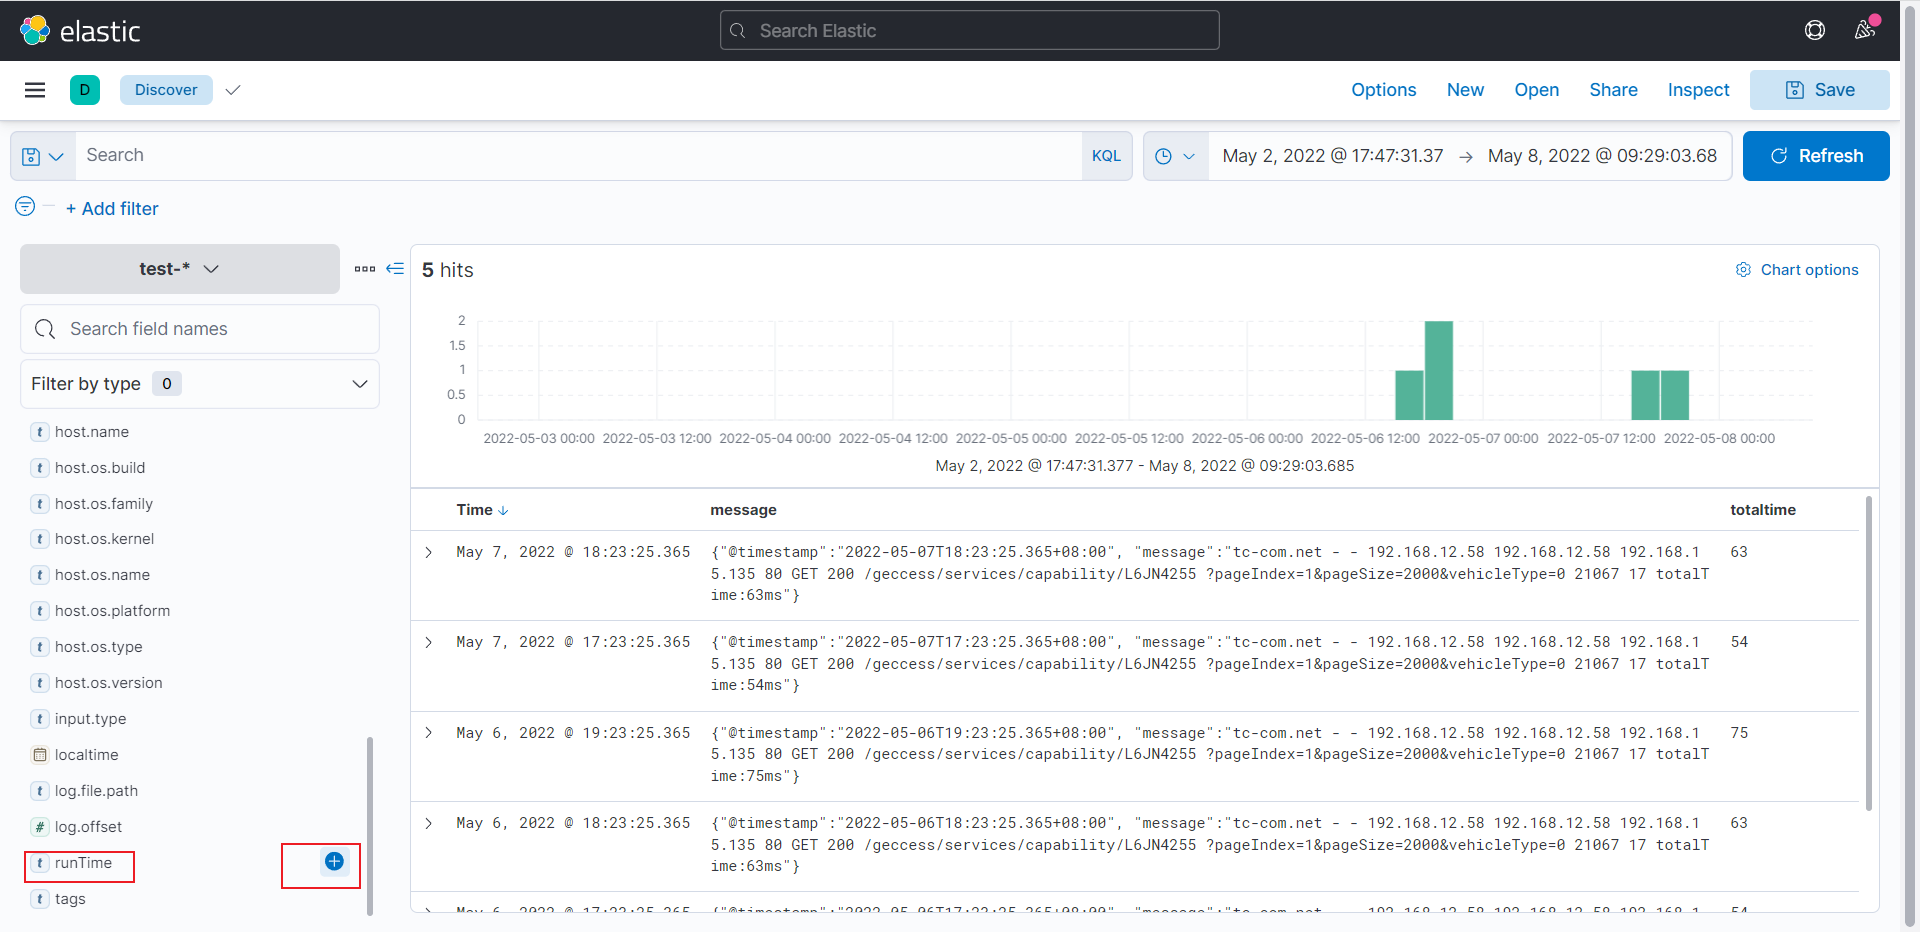Open the Share menu
Image resolution: width=1920 pixels, height=932 pixels.
point(1613,90)
